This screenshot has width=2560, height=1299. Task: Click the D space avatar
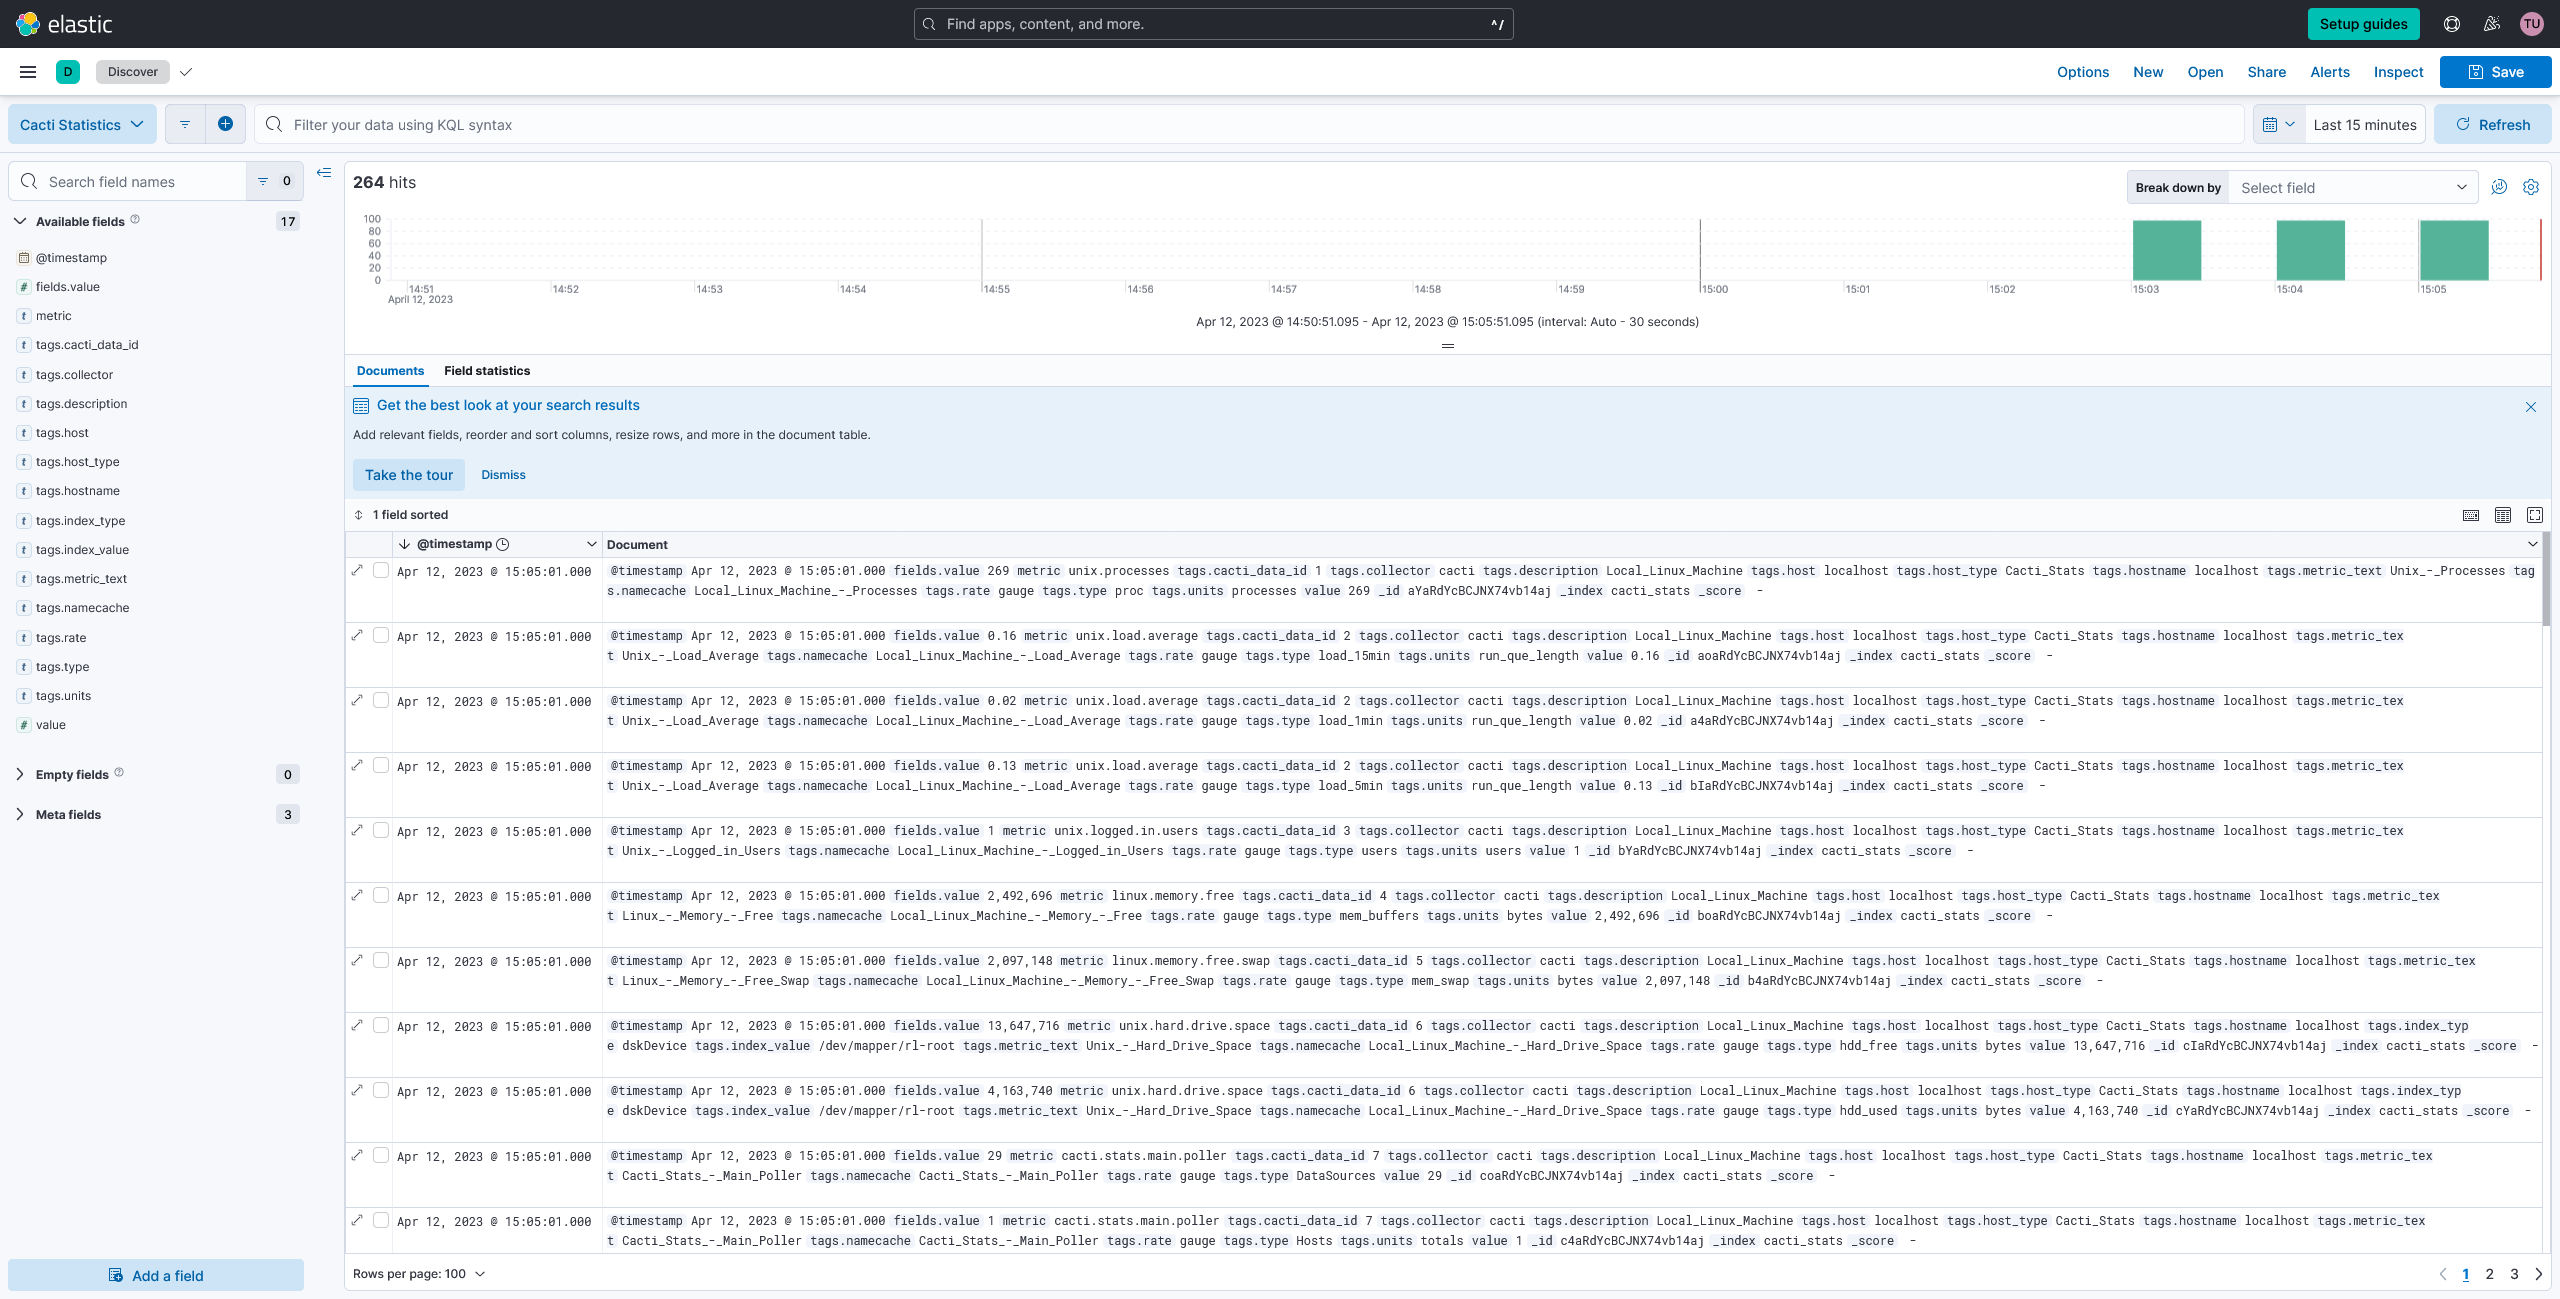click(x=68, y=72)
